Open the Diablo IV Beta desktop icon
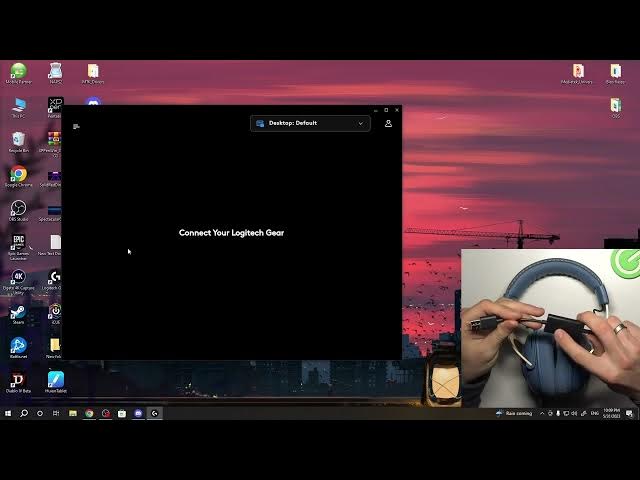 (18, 383)
